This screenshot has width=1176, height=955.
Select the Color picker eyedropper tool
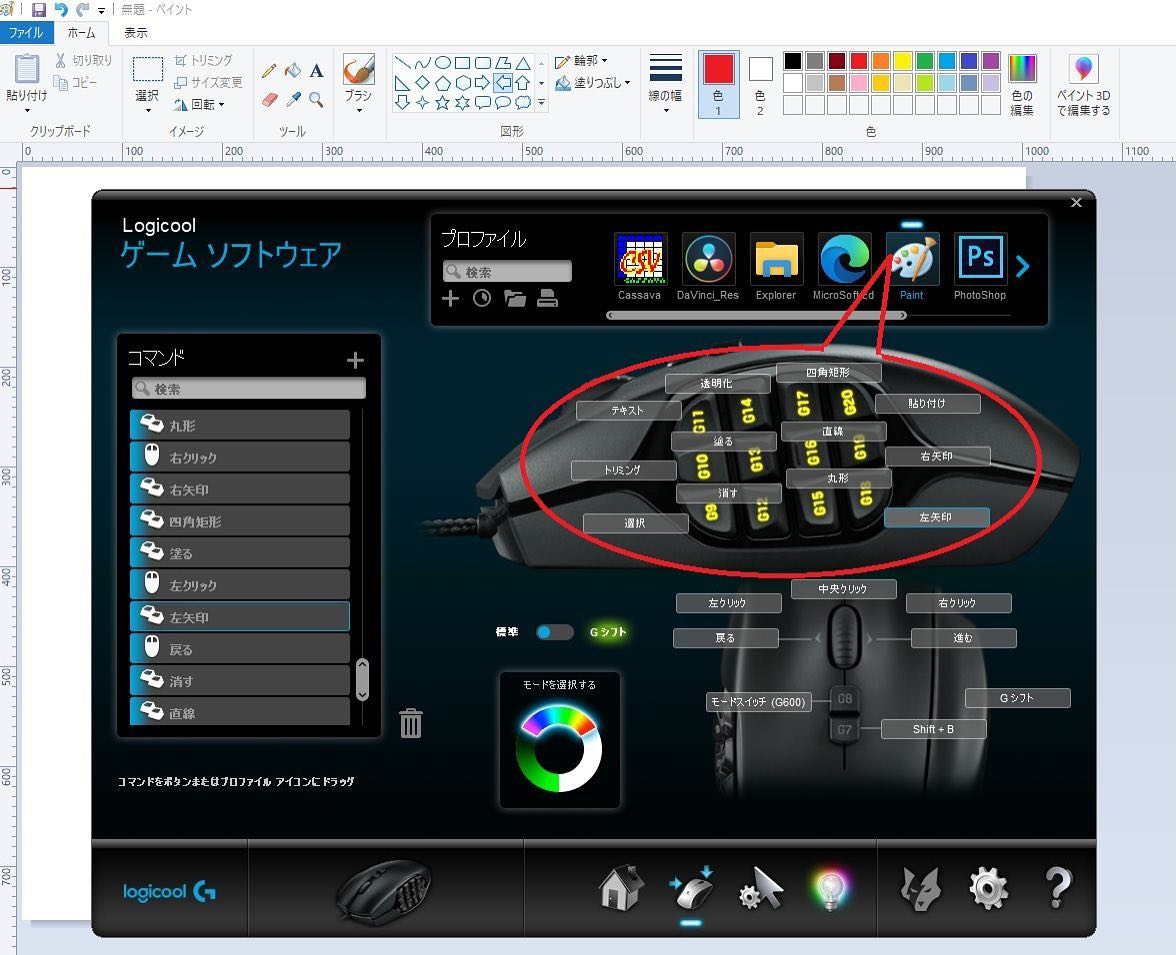tap(292, 99)
